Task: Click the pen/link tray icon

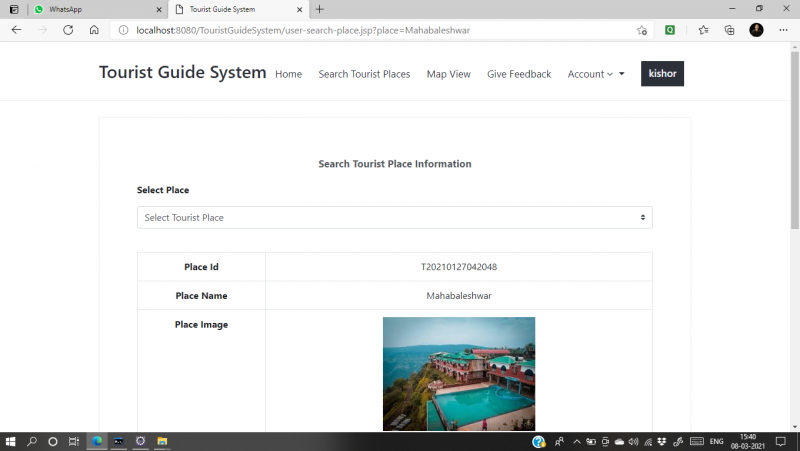Action: [x=678, y=442]
